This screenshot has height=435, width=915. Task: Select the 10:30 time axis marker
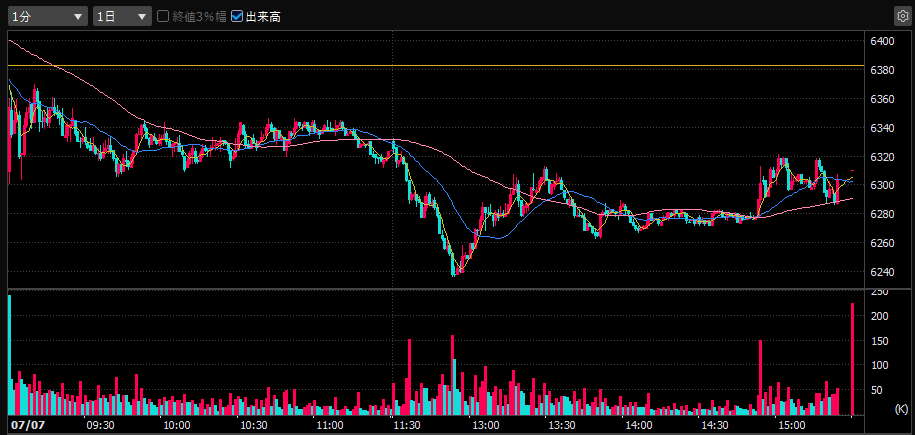[254, 424]
